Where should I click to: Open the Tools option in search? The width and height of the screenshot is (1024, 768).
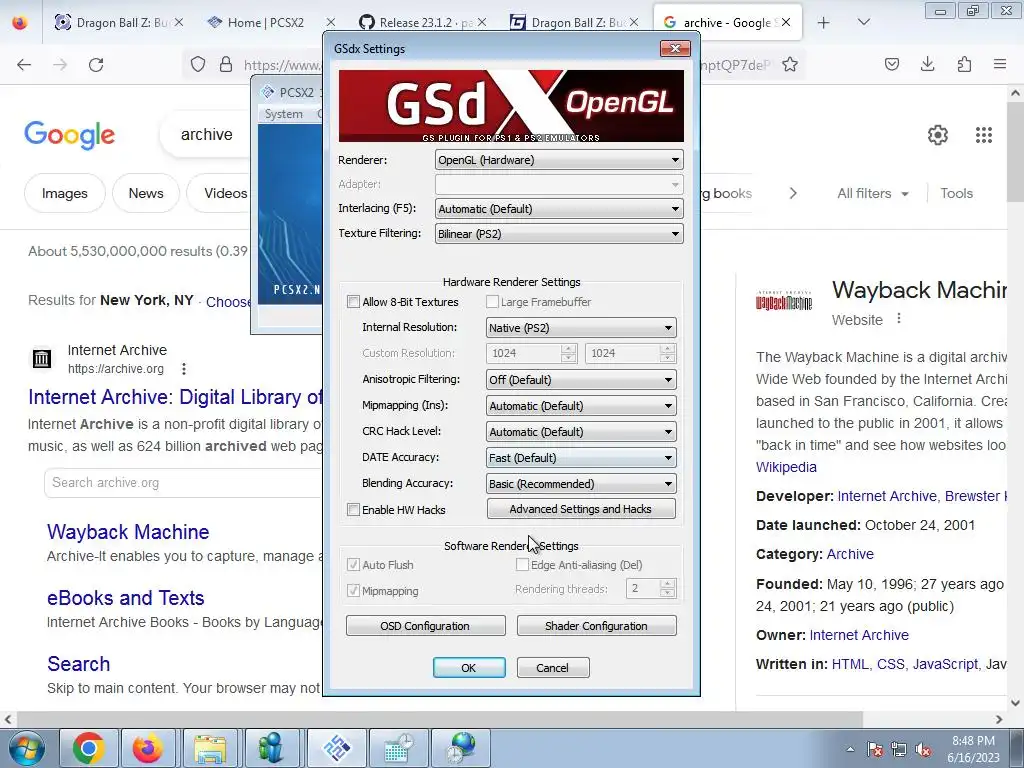956,193
